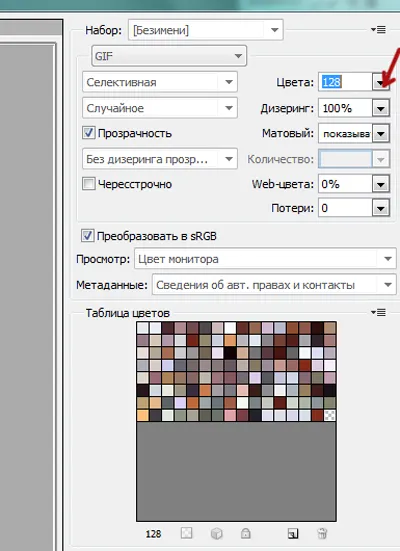Expand the Цвета count dropdown arrow
The height and width of the screenshot is (551, 400).
point(381,82)
